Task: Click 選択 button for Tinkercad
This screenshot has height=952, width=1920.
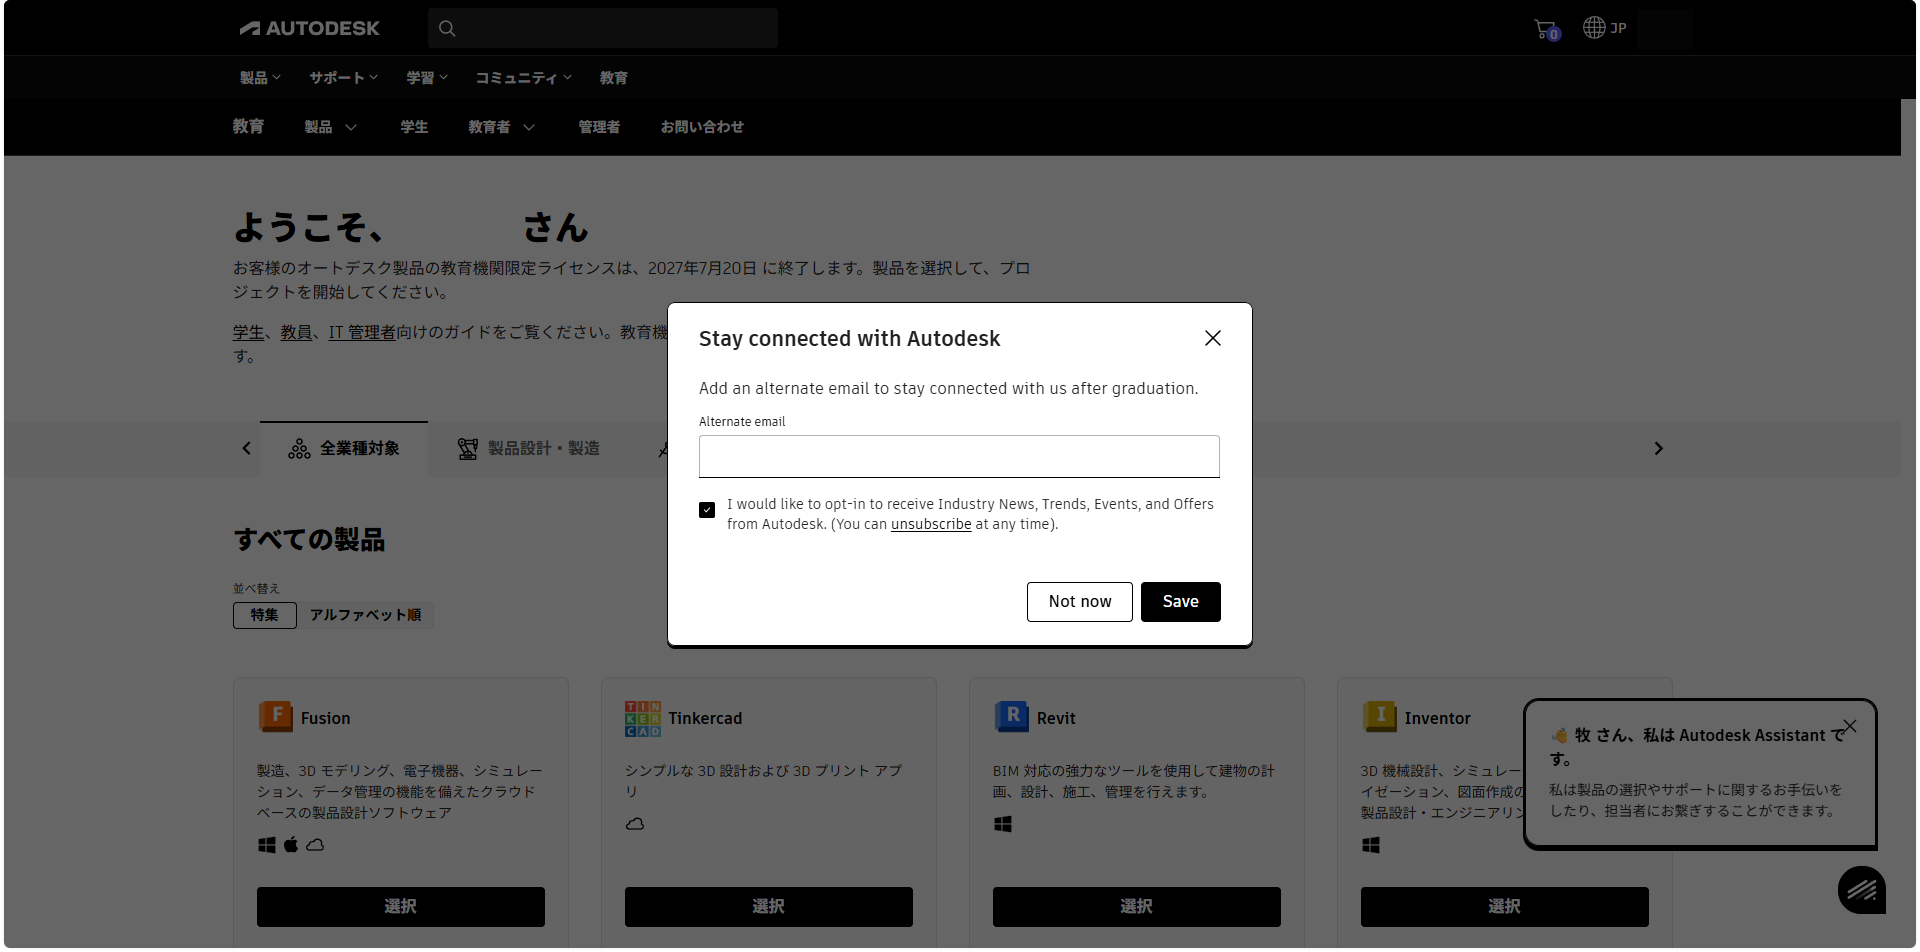Action: click(769, 907)
